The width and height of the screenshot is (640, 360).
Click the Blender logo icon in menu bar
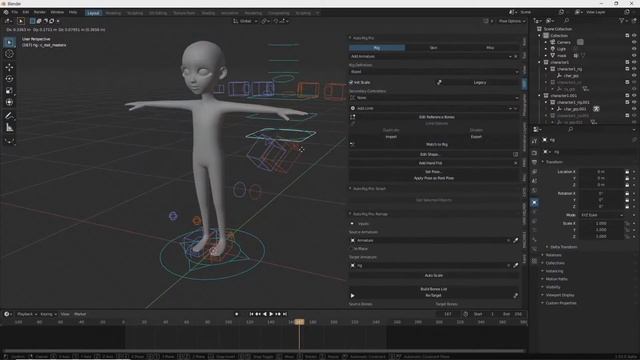[6, 12]
